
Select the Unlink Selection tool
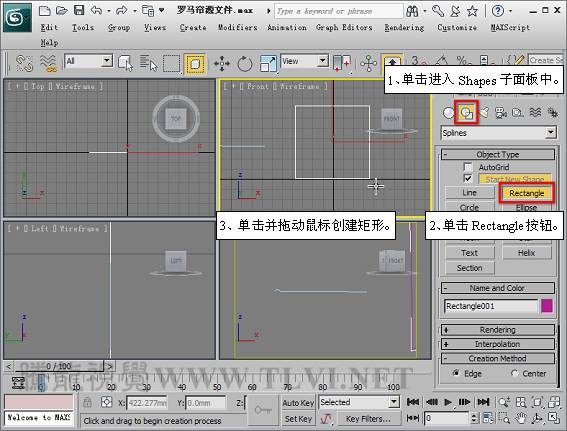click(x=24, y=63)
